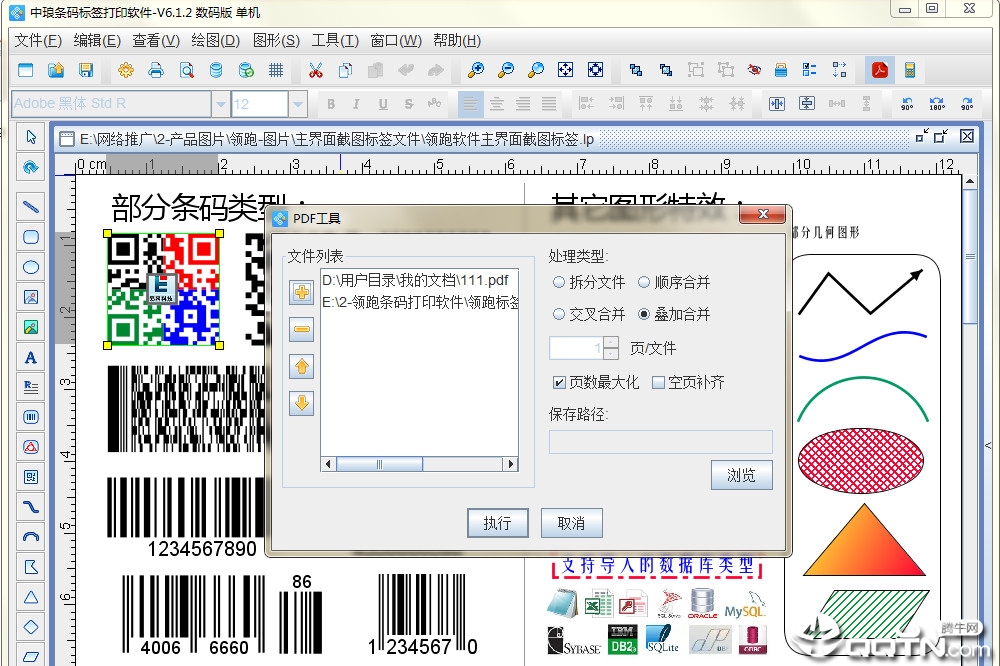Image resolution: width=1000 pixels, height=666 pixels.
Task: Expand the font size dropdown
Action: [298, 103]
